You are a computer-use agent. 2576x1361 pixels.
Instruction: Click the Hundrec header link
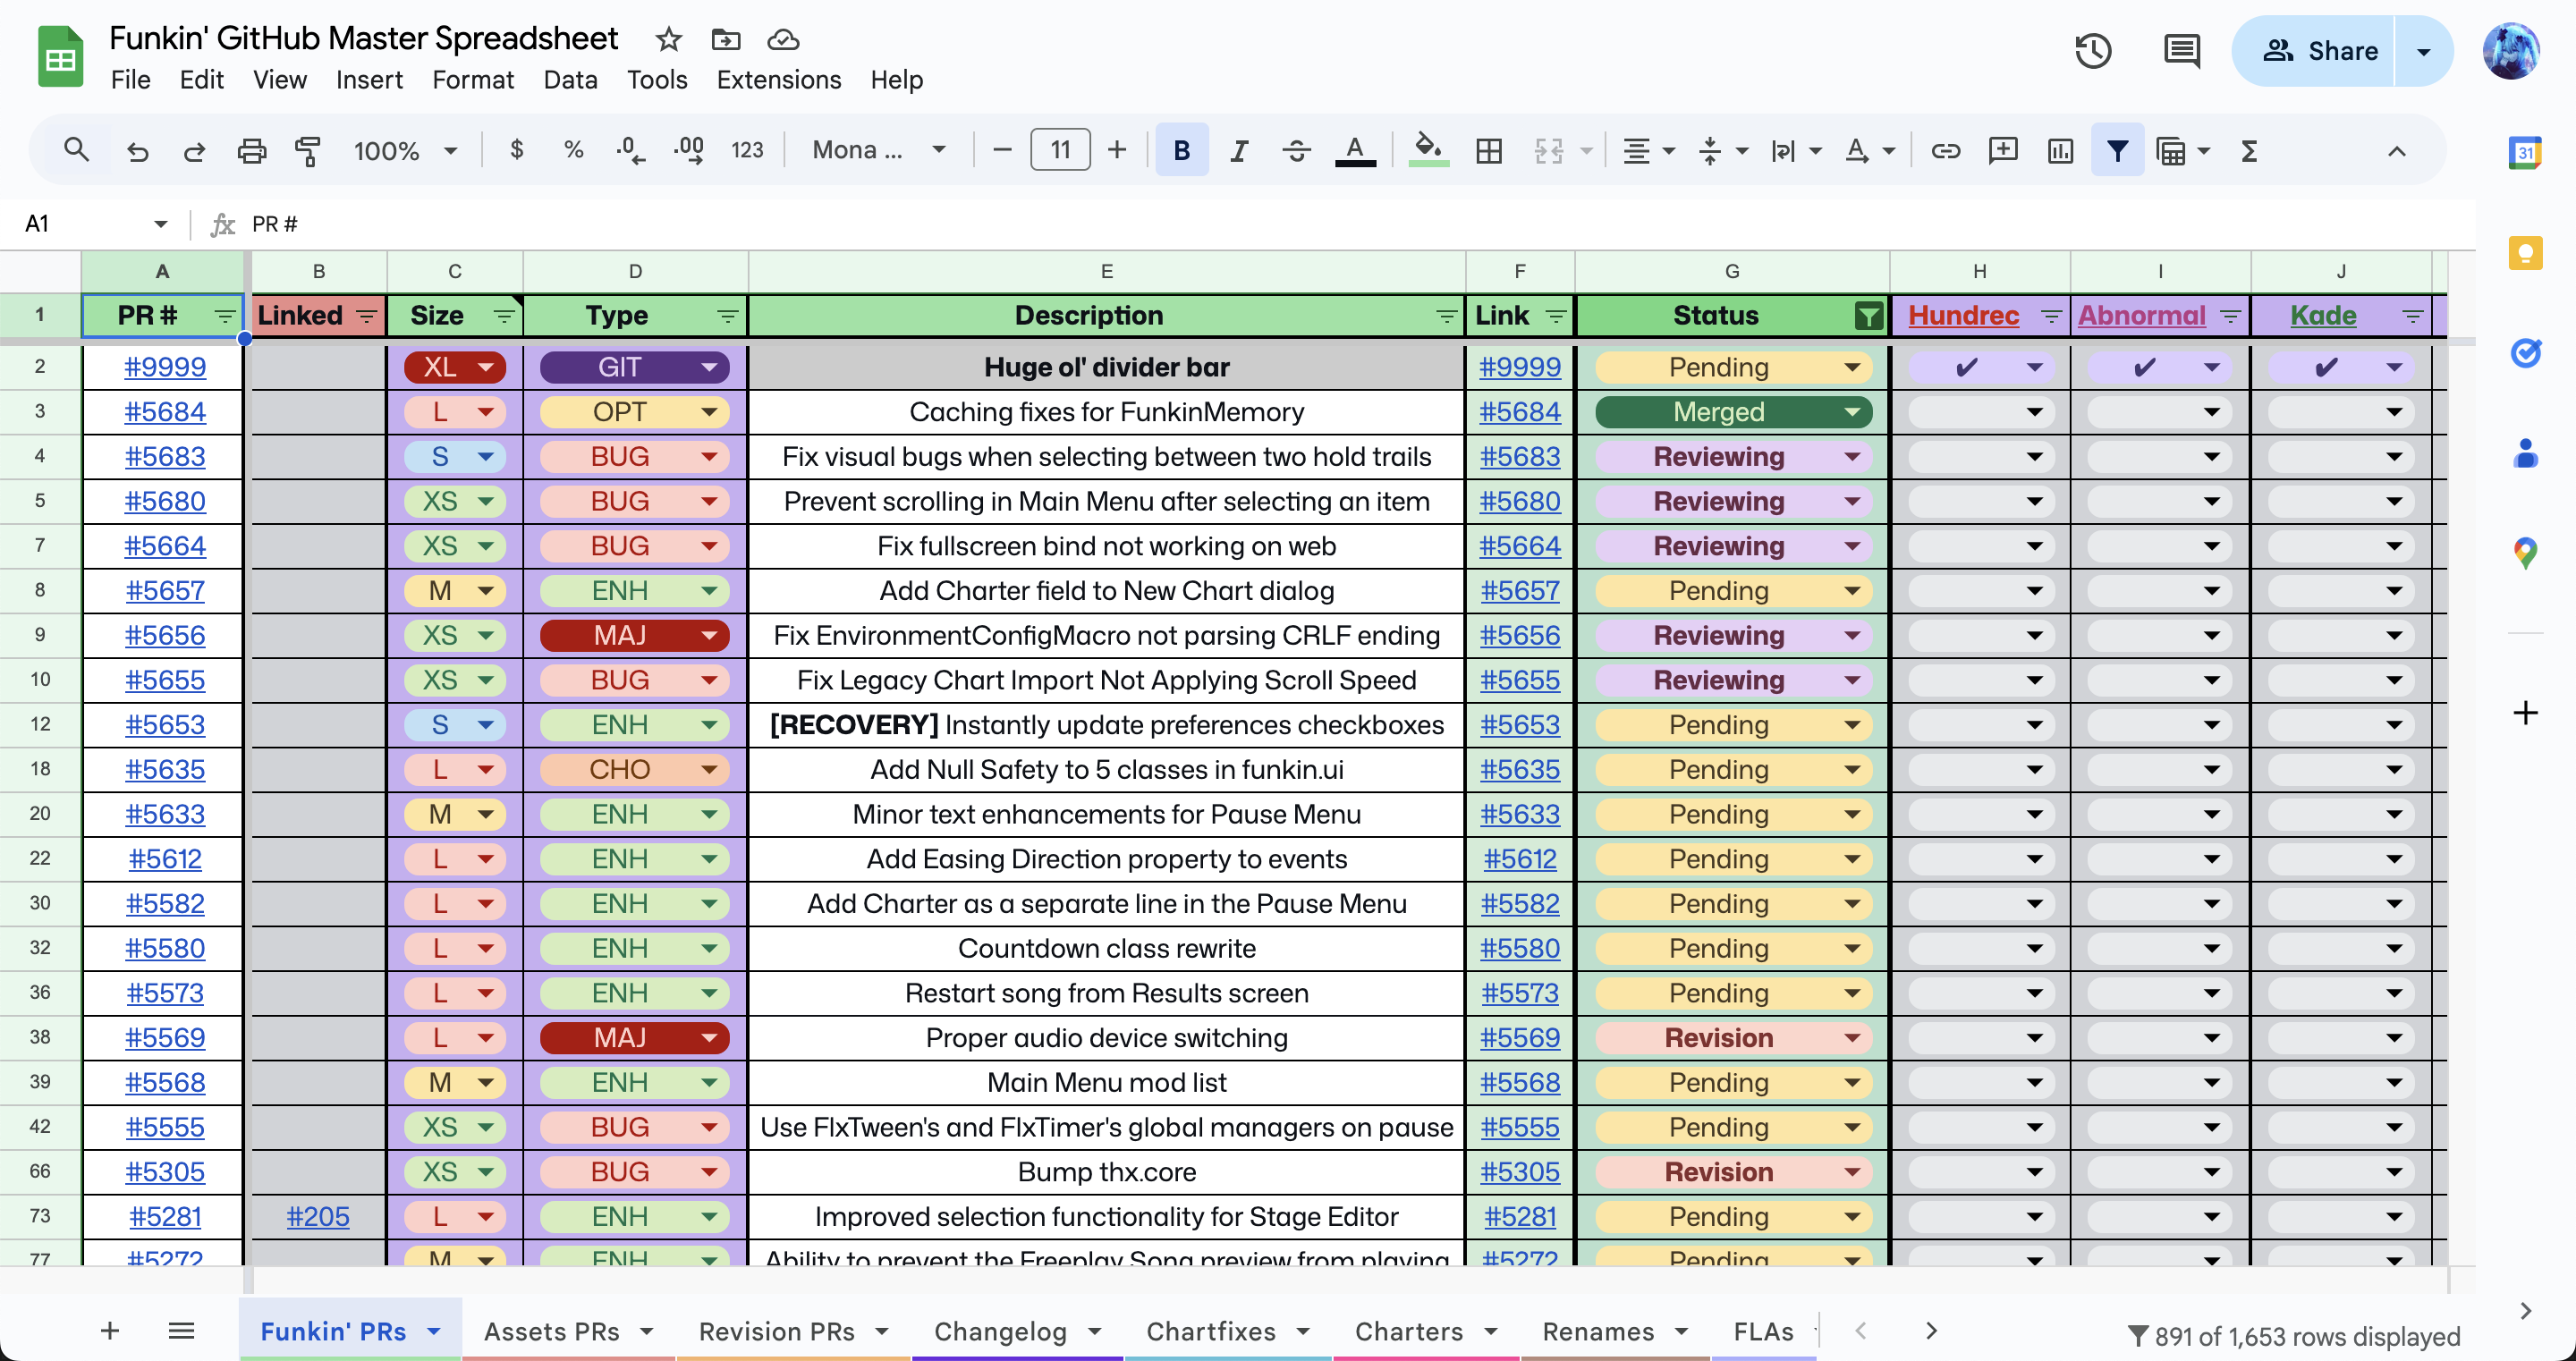coord(1963,315)
